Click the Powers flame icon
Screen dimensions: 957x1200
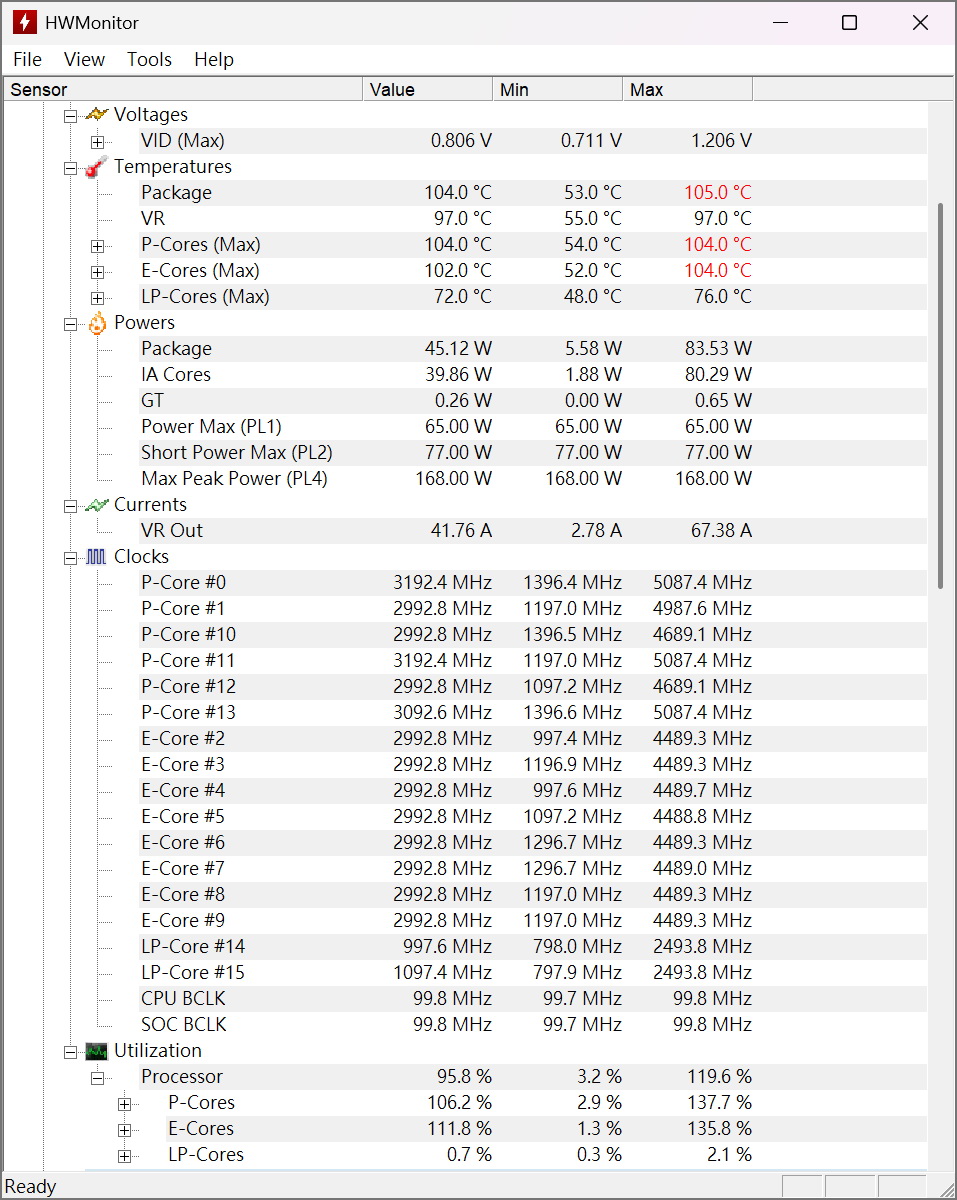96,323
